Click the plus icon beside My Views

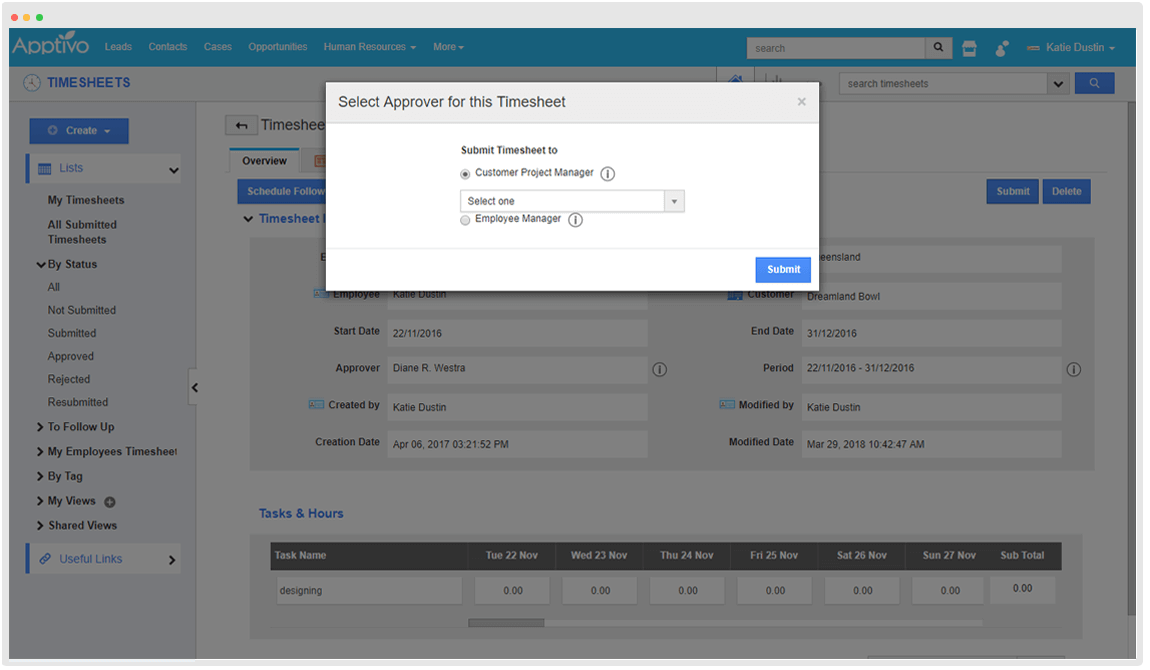click(110, 502)
